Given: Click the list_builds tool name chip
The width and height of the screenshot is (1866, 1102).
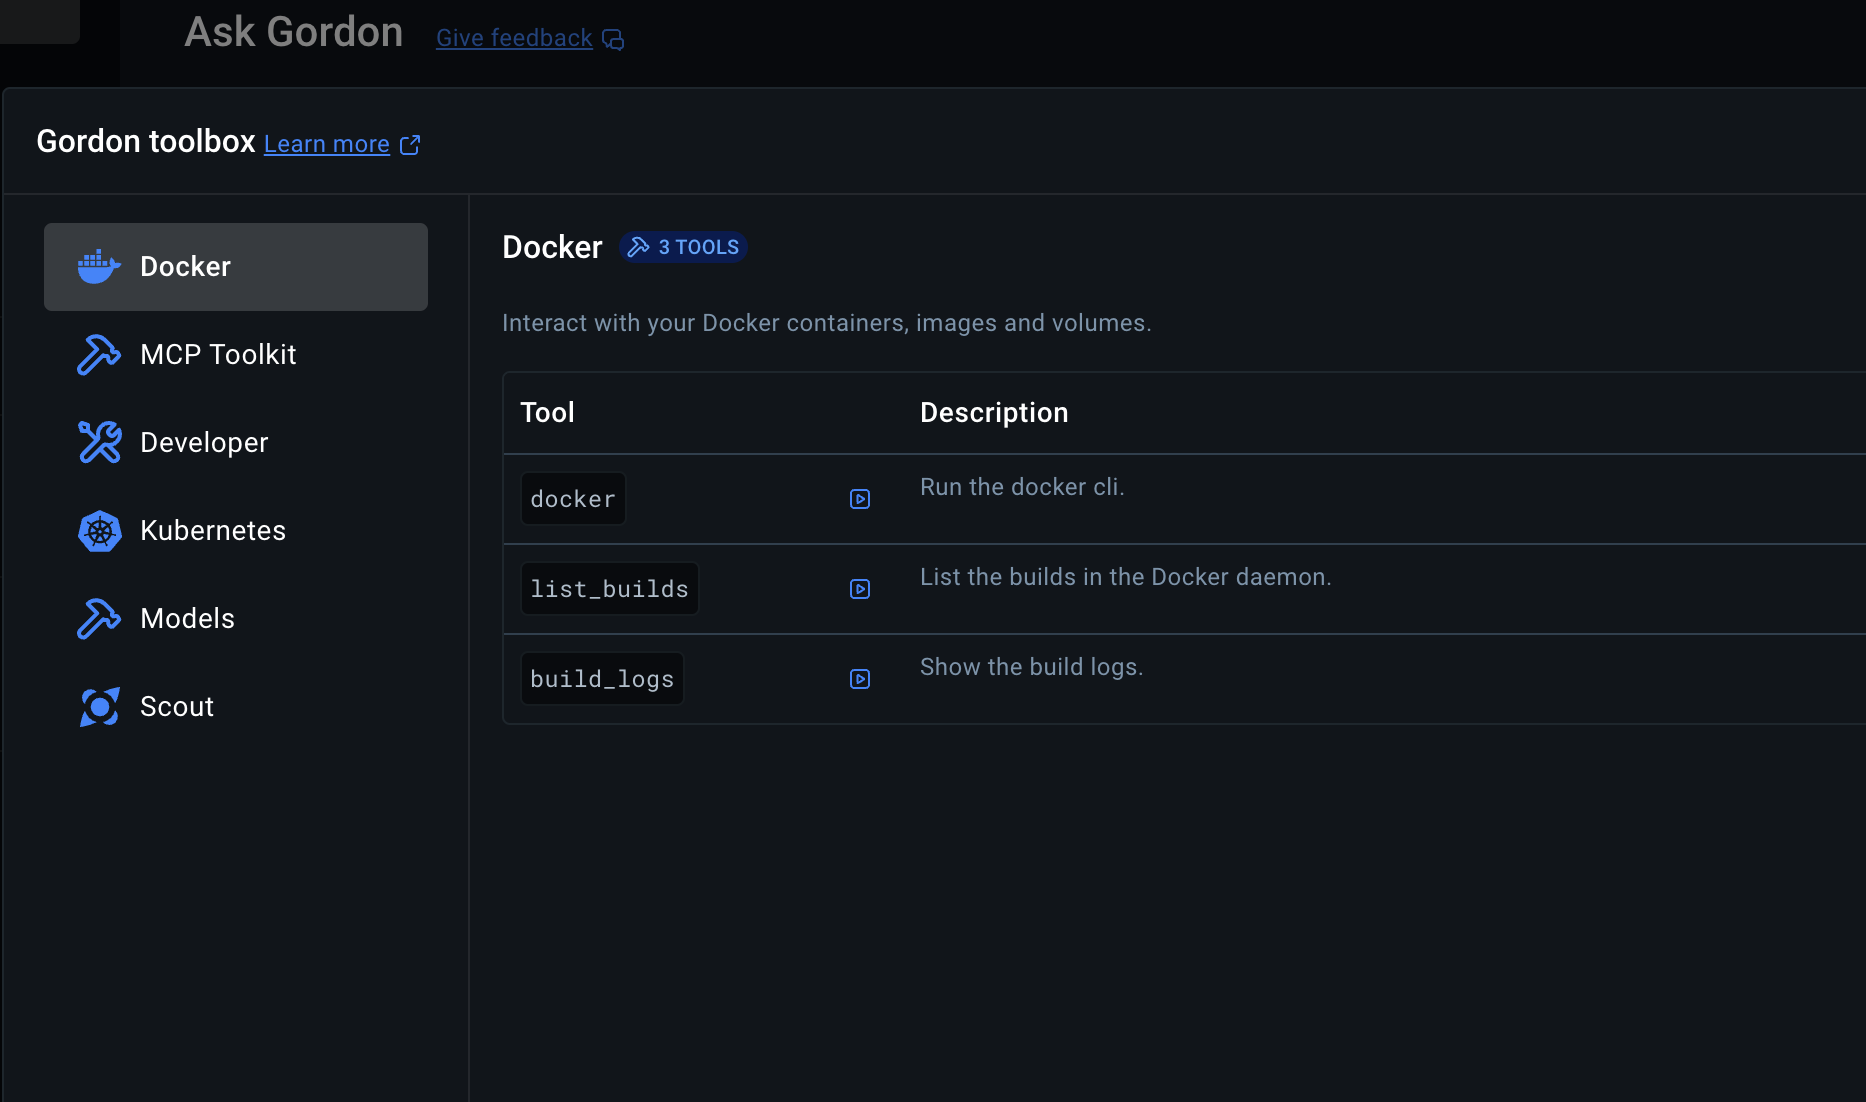Looking at the screenshot, I should (610, 589).
